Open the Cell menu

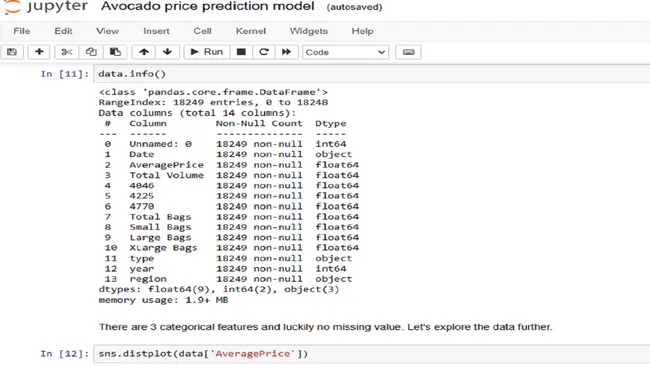[x=202, y=31]
